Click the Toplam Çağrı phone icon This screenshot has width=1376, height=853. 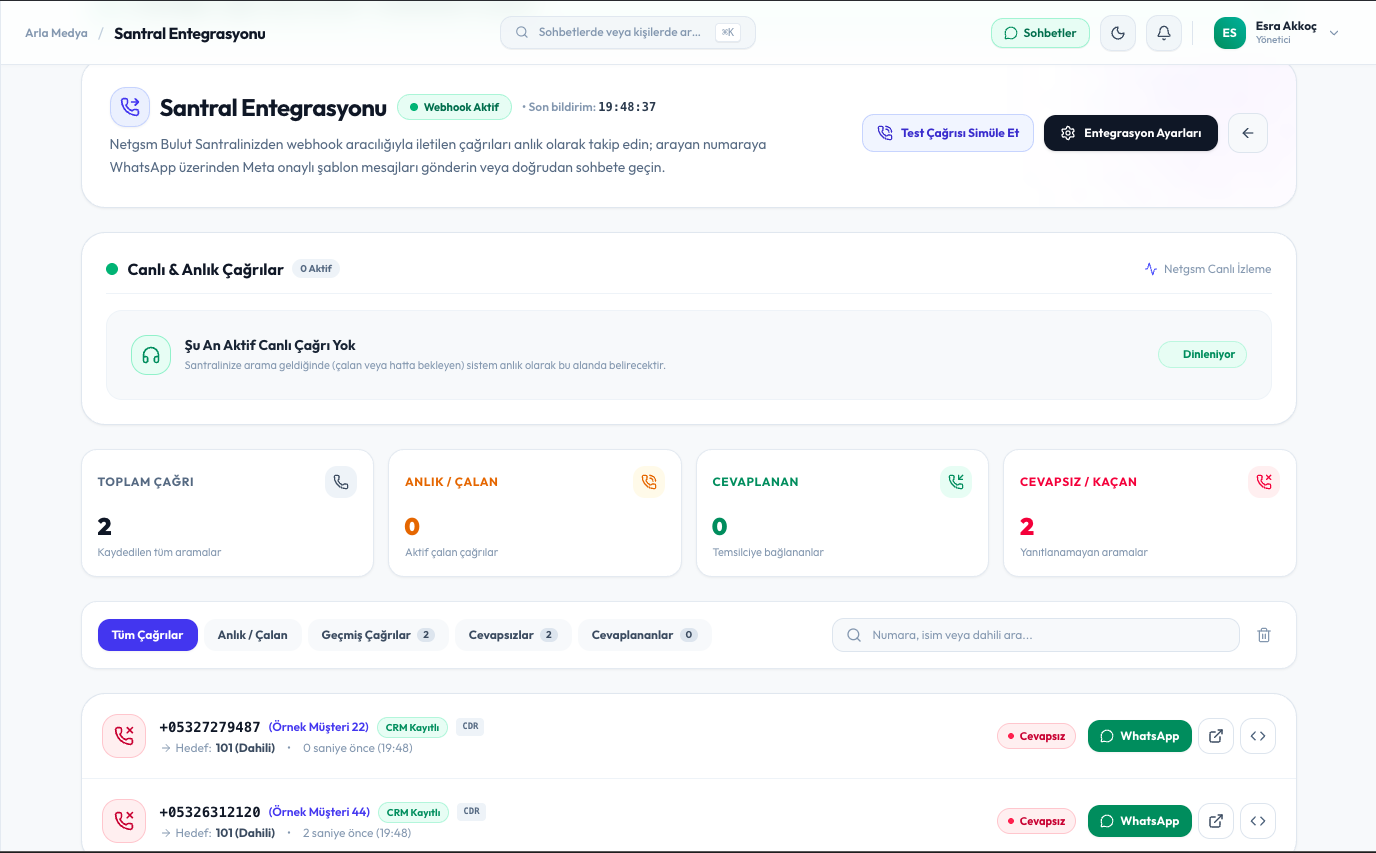click(341, 482)
